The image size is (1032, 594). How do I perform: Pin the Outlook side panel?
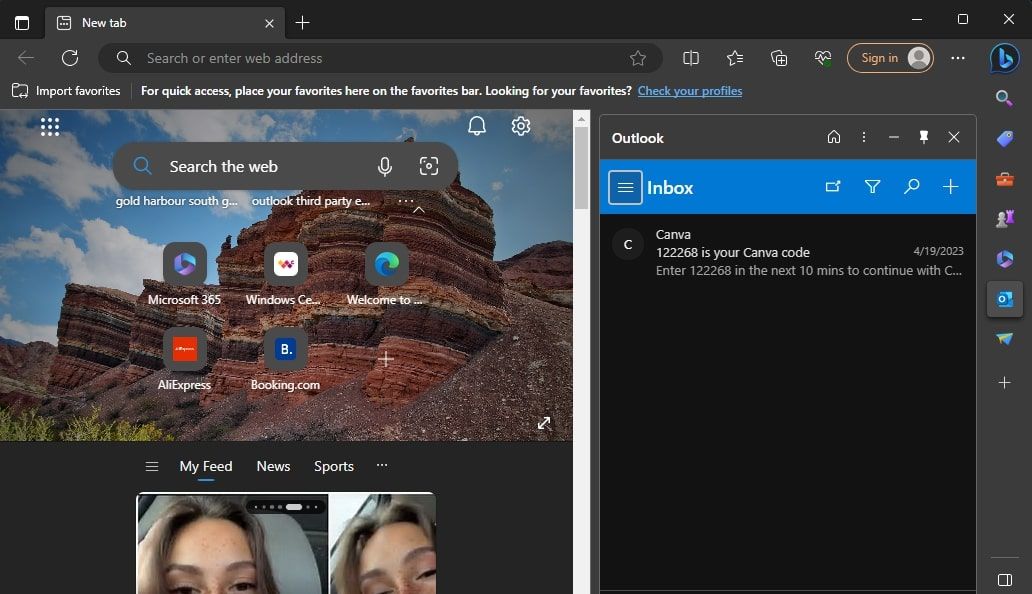pos(923,137)
